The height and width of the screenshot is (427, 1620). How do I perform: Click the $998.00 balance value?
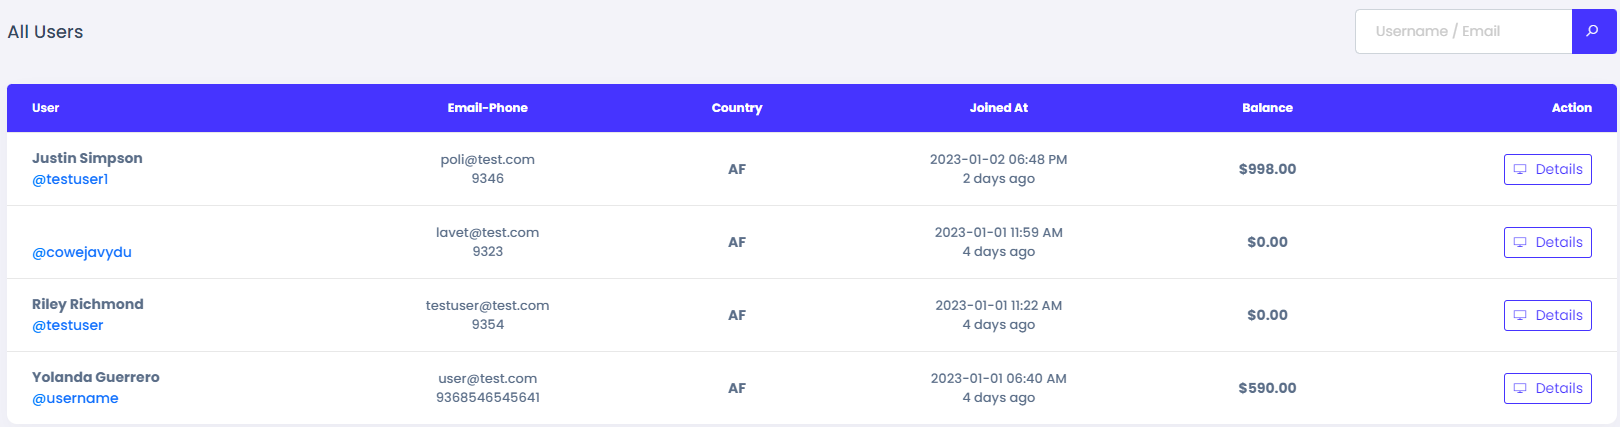(1267, 169)
